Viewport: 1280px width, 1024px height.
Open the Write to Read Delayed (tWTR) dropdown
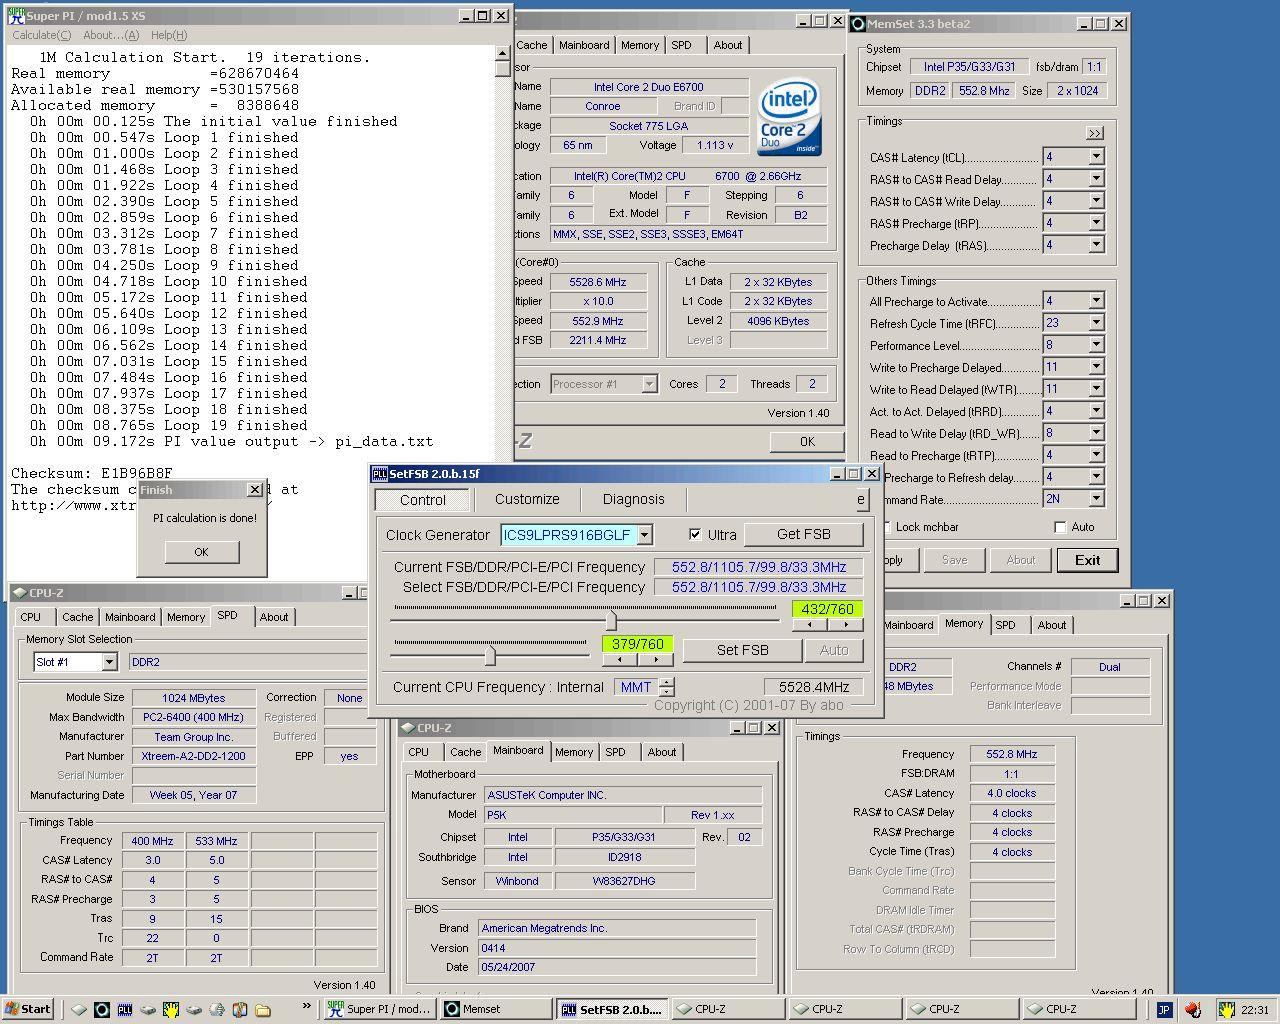click(x=1096, y=389)
